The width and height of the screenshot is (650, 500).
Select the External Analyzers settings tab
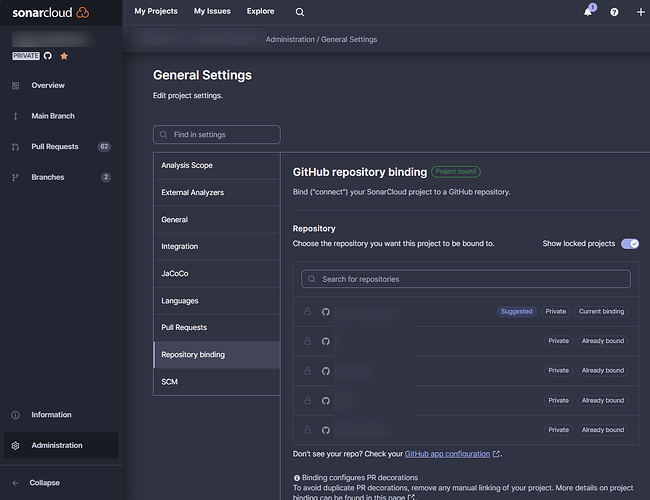click(217, 192)
